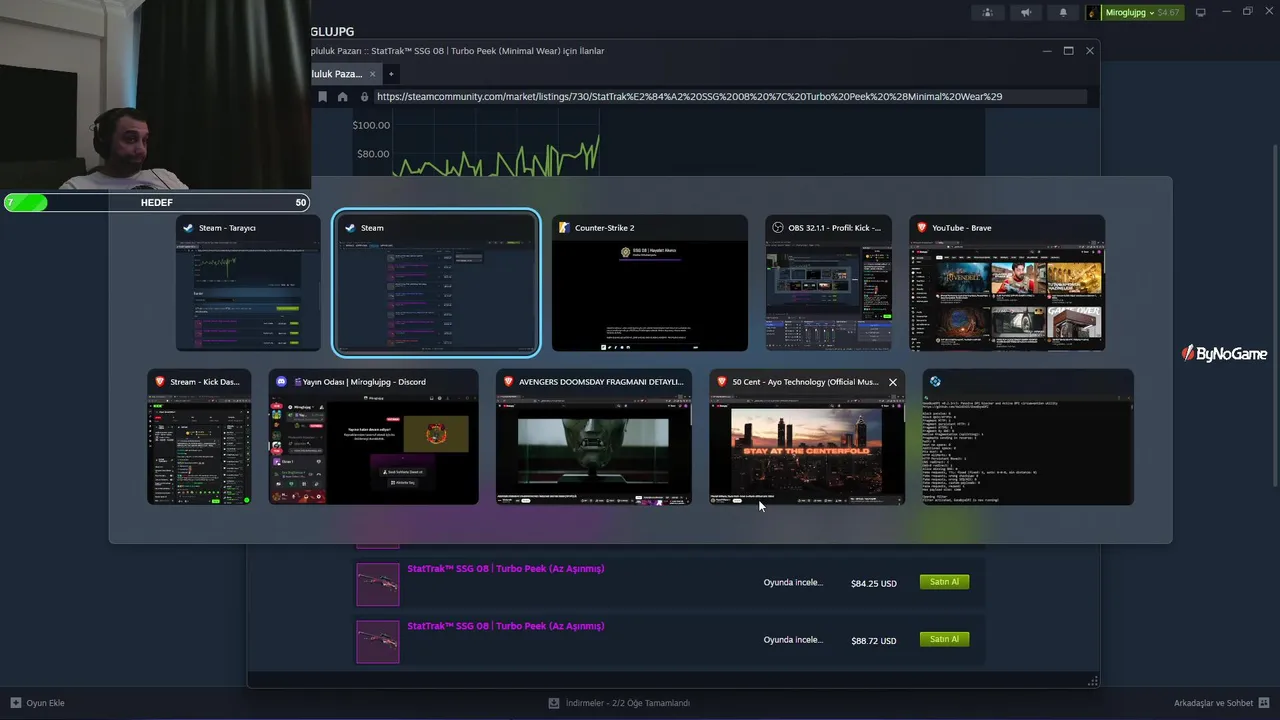Click the SSG 08 item image on the $88.72 row
Viewport: 1280px width, 720px height.
(378, 641)
